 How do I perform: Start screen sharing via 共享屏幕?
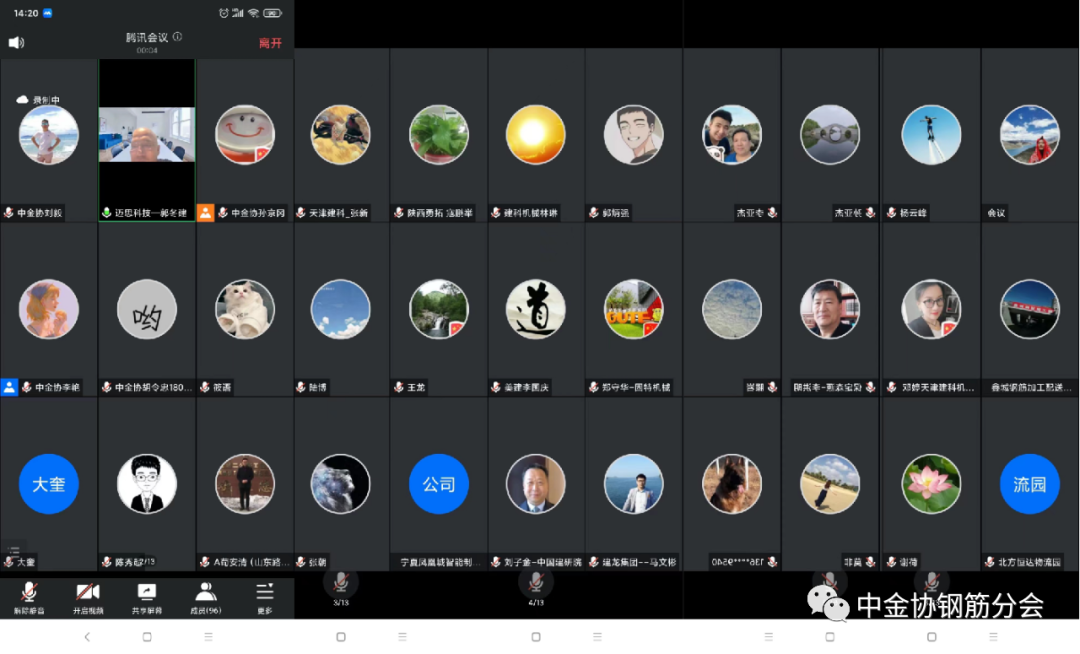(147, 598)
